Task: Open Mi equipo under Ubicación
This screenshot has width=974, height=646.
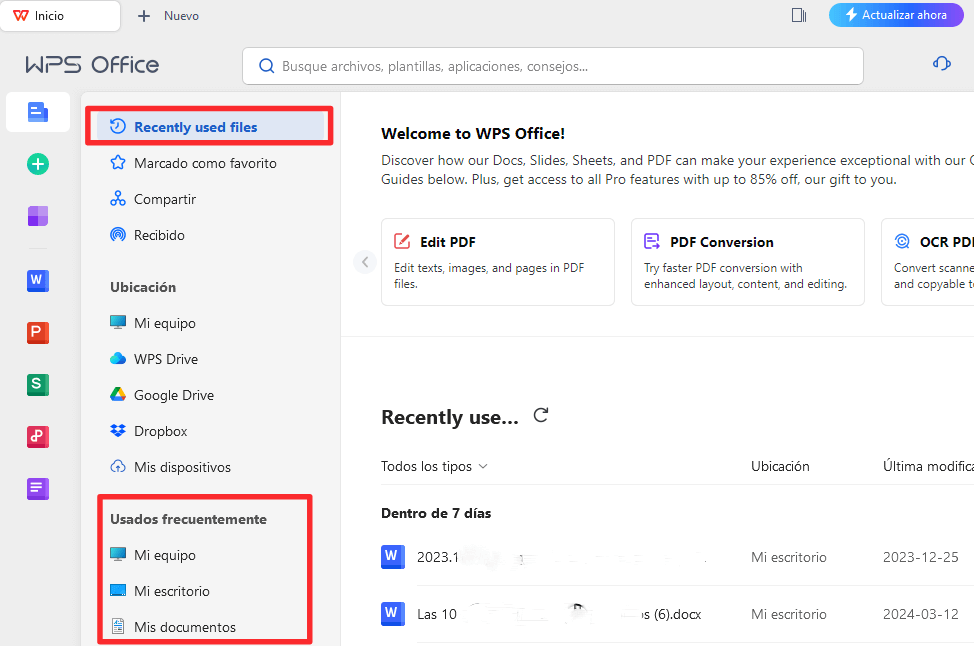Action: point(153,323)
